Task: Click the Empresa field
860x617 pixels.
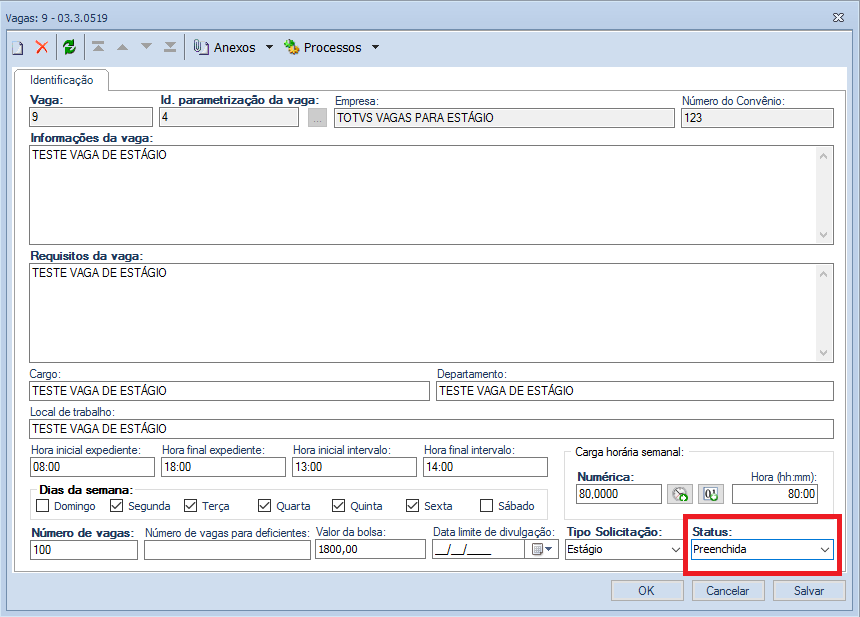Action: [x=505, y=118]
